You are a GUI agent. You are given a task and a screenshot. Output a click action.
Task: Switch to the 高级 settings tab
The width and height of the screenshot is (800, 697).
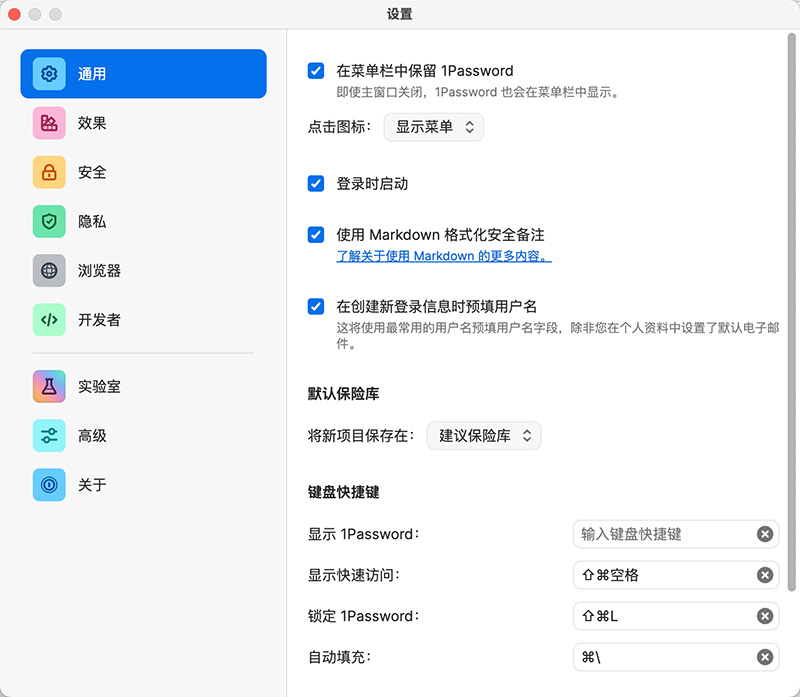pos(143,436)
